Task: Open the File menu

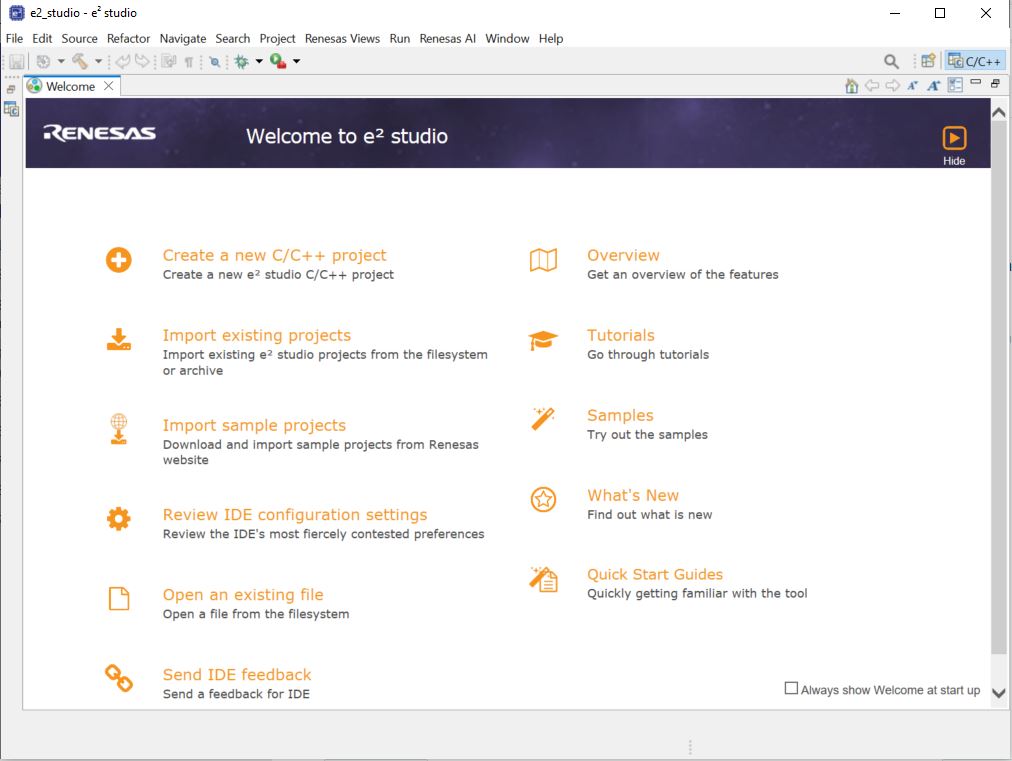Action: pos(14,39)
